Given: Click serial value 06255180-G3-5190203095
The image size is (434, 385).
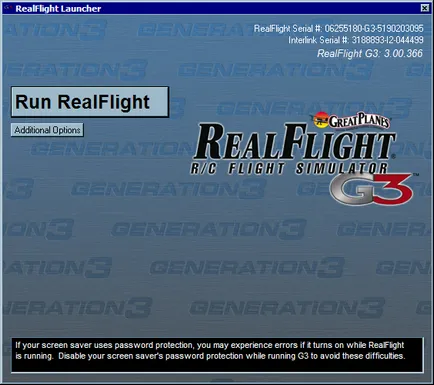Looking at the screenshot, I should (x=374, y=29).
